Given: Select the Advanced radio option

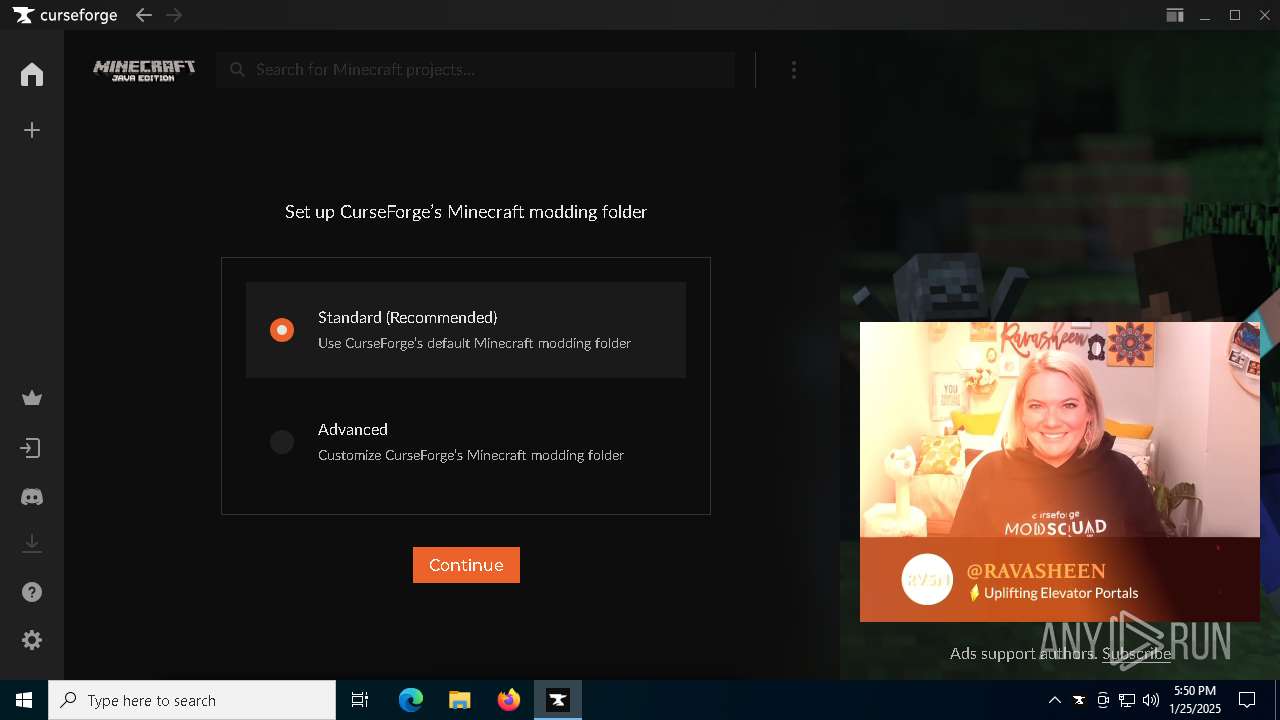Looking at the screenshot, I should pyautogui.click(x=282, y=442).
